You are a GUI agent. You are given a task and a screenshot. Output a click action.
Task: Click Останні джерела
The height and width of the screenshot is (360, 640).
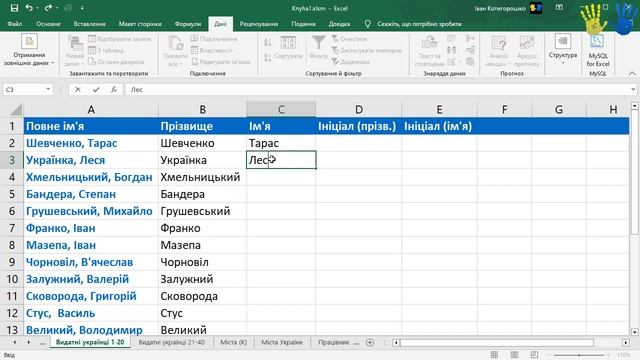click(116, 62)
